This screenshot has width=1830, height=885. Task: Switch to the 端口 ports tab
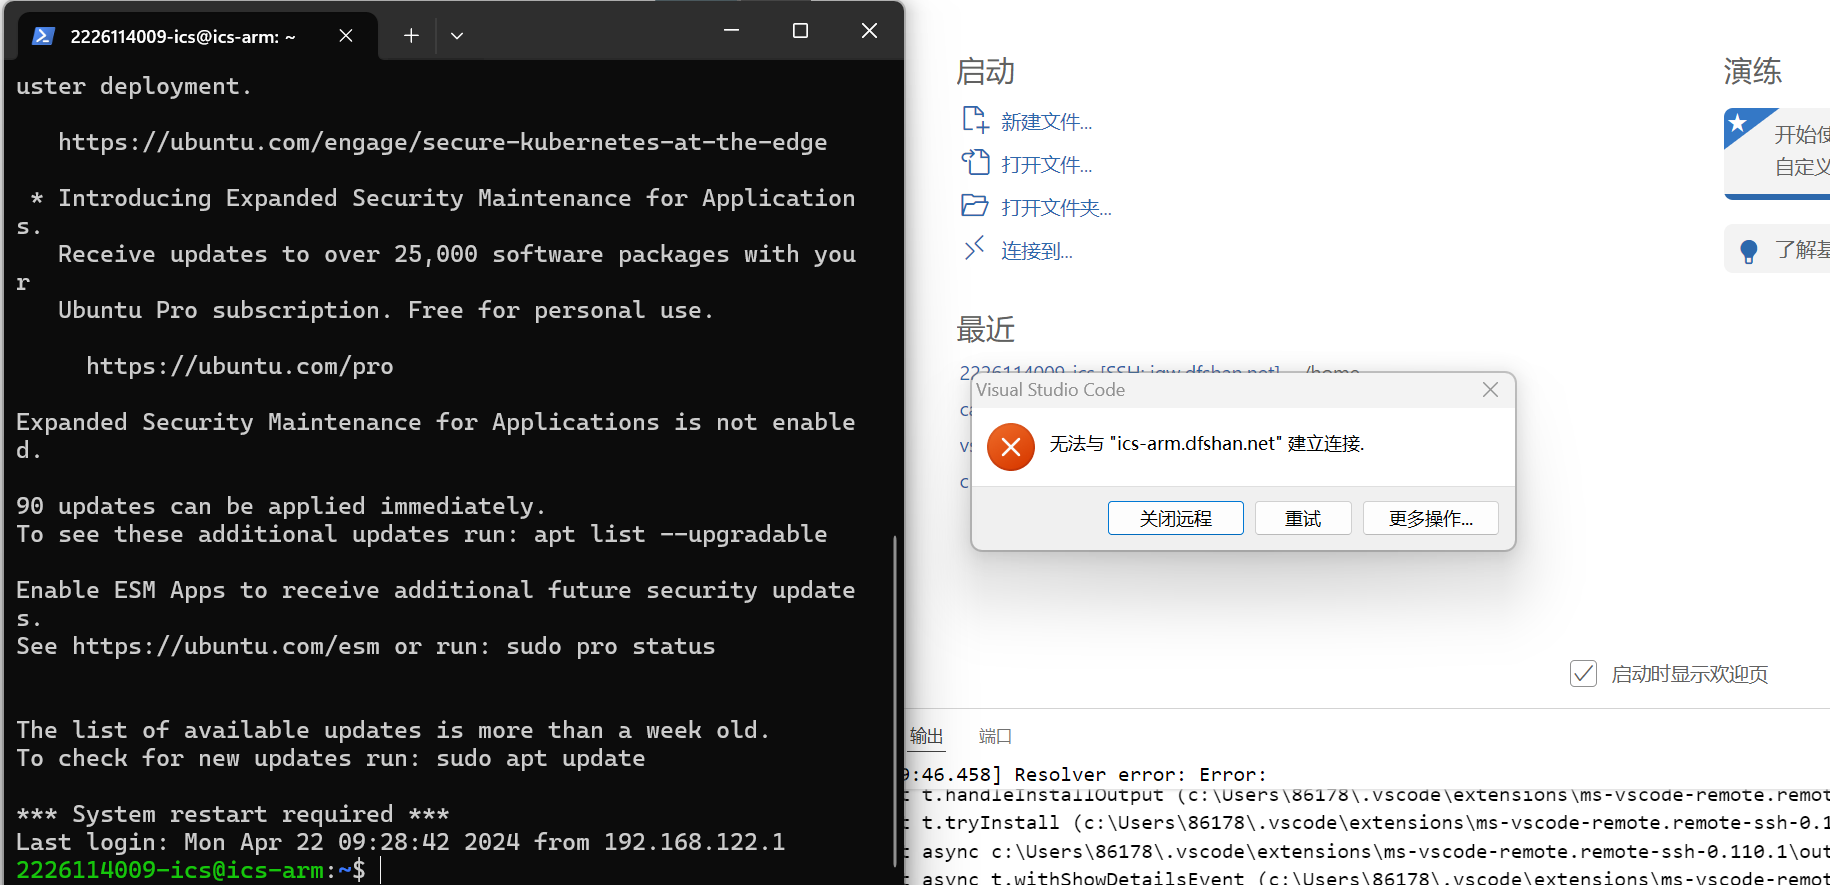(x=995, y=736)
